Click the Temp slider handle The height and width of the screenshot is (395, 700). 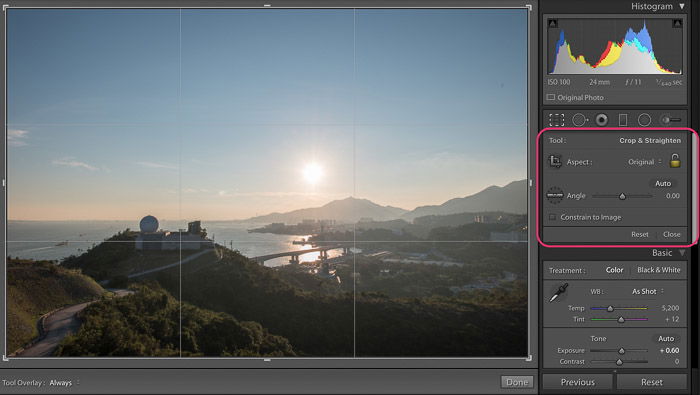[610, 308]
